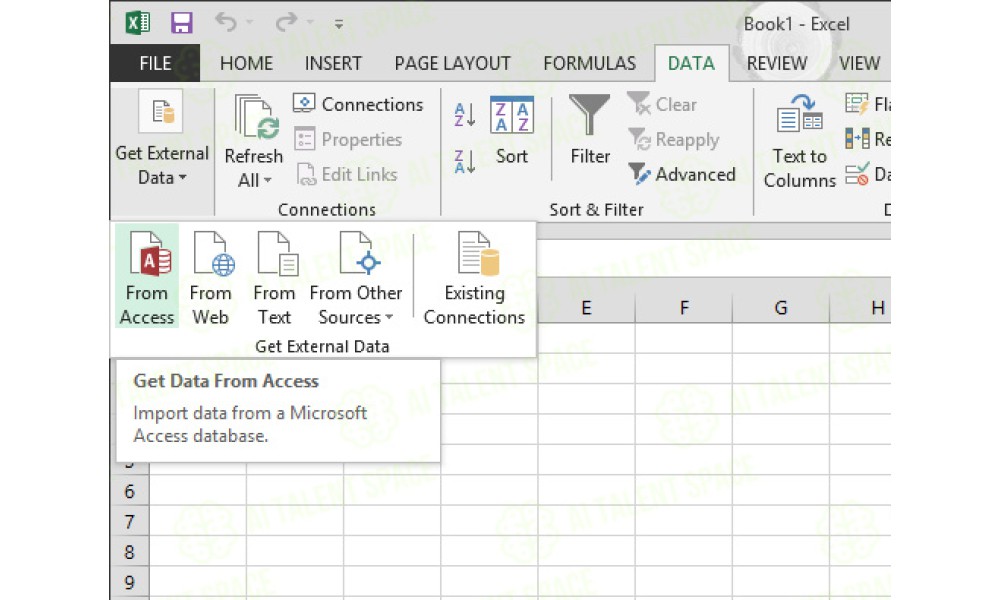Viewport: 1000px width, 600px height.
Task: Click the Excel application logo icon
Action: [138, 24]
